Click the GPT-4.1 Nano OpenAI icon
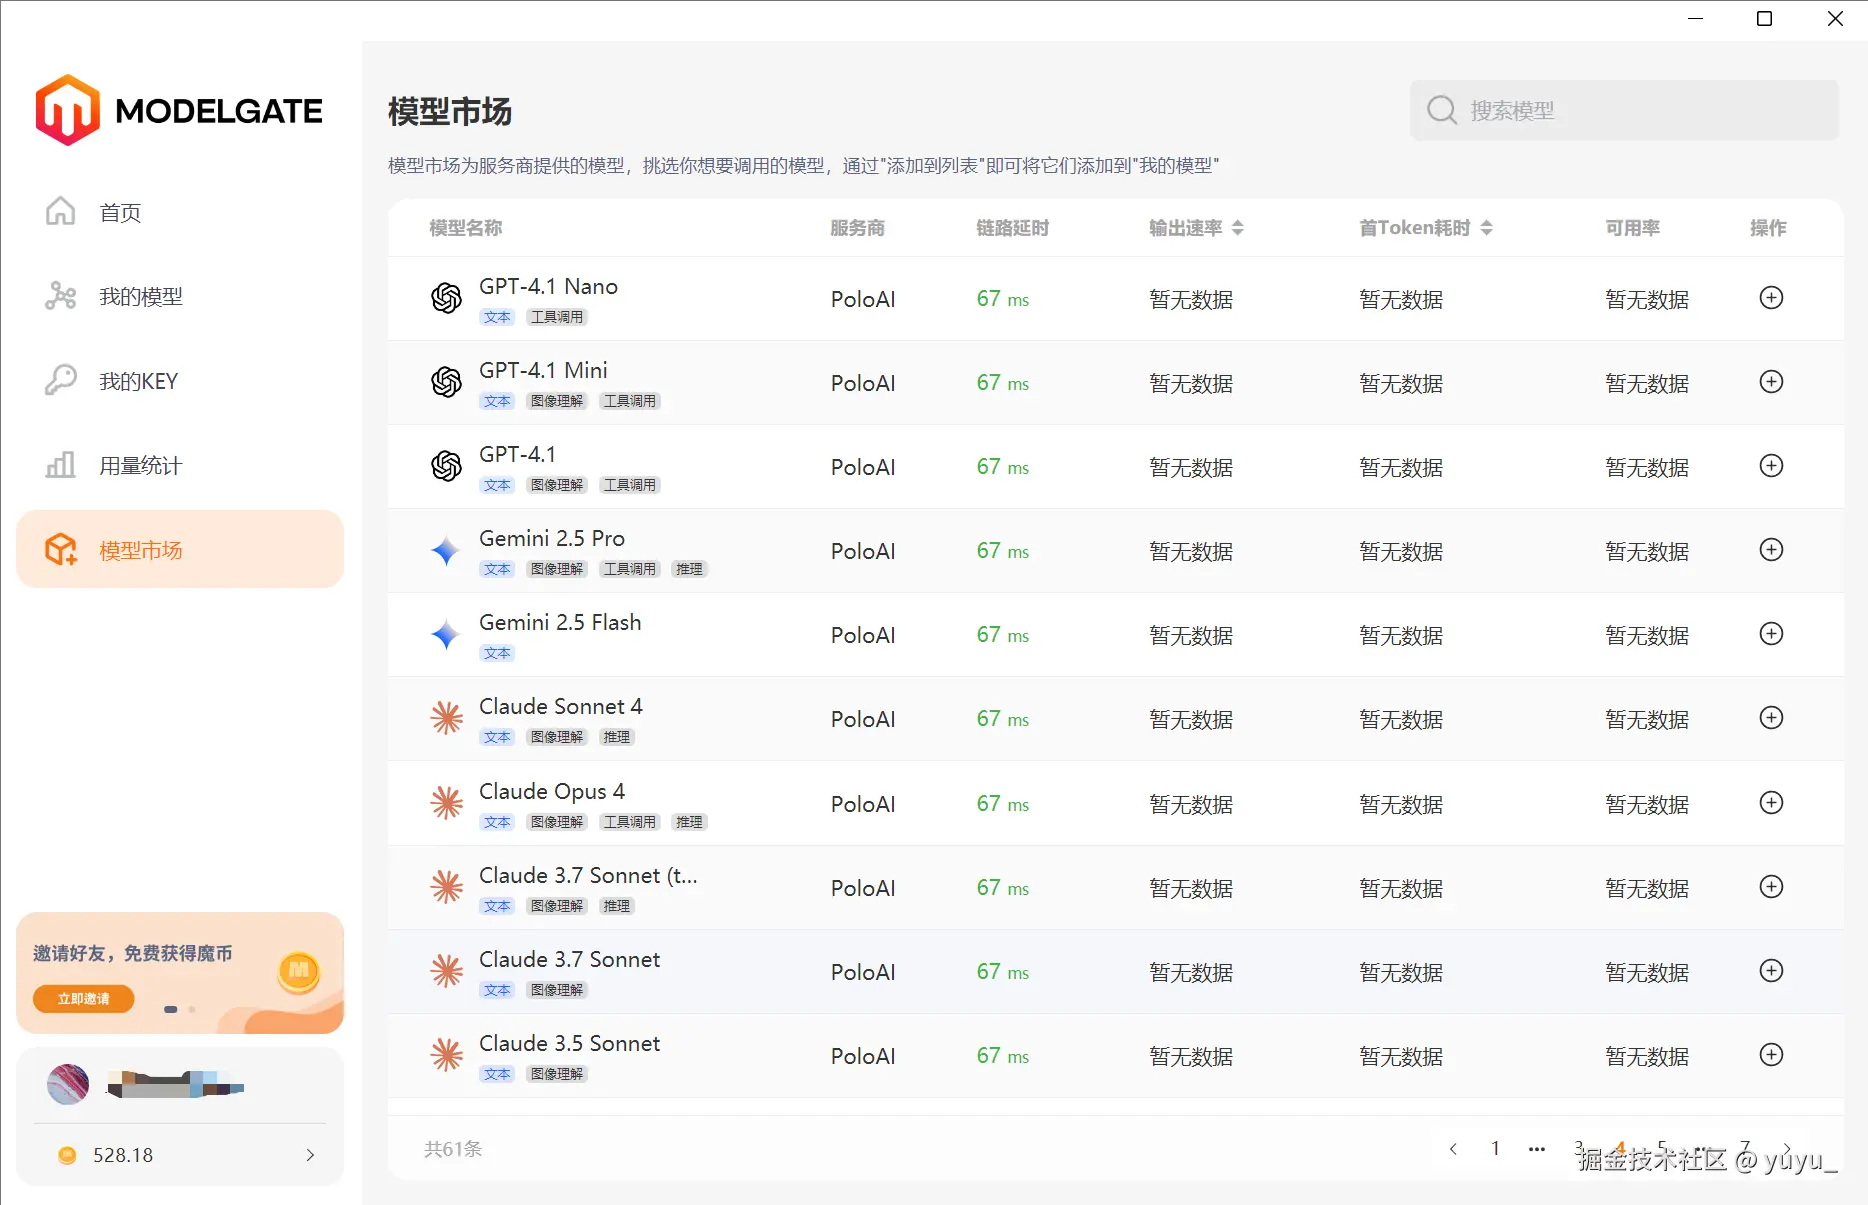This screenshot has height=1205, width=1868. [x=446, y=298]
